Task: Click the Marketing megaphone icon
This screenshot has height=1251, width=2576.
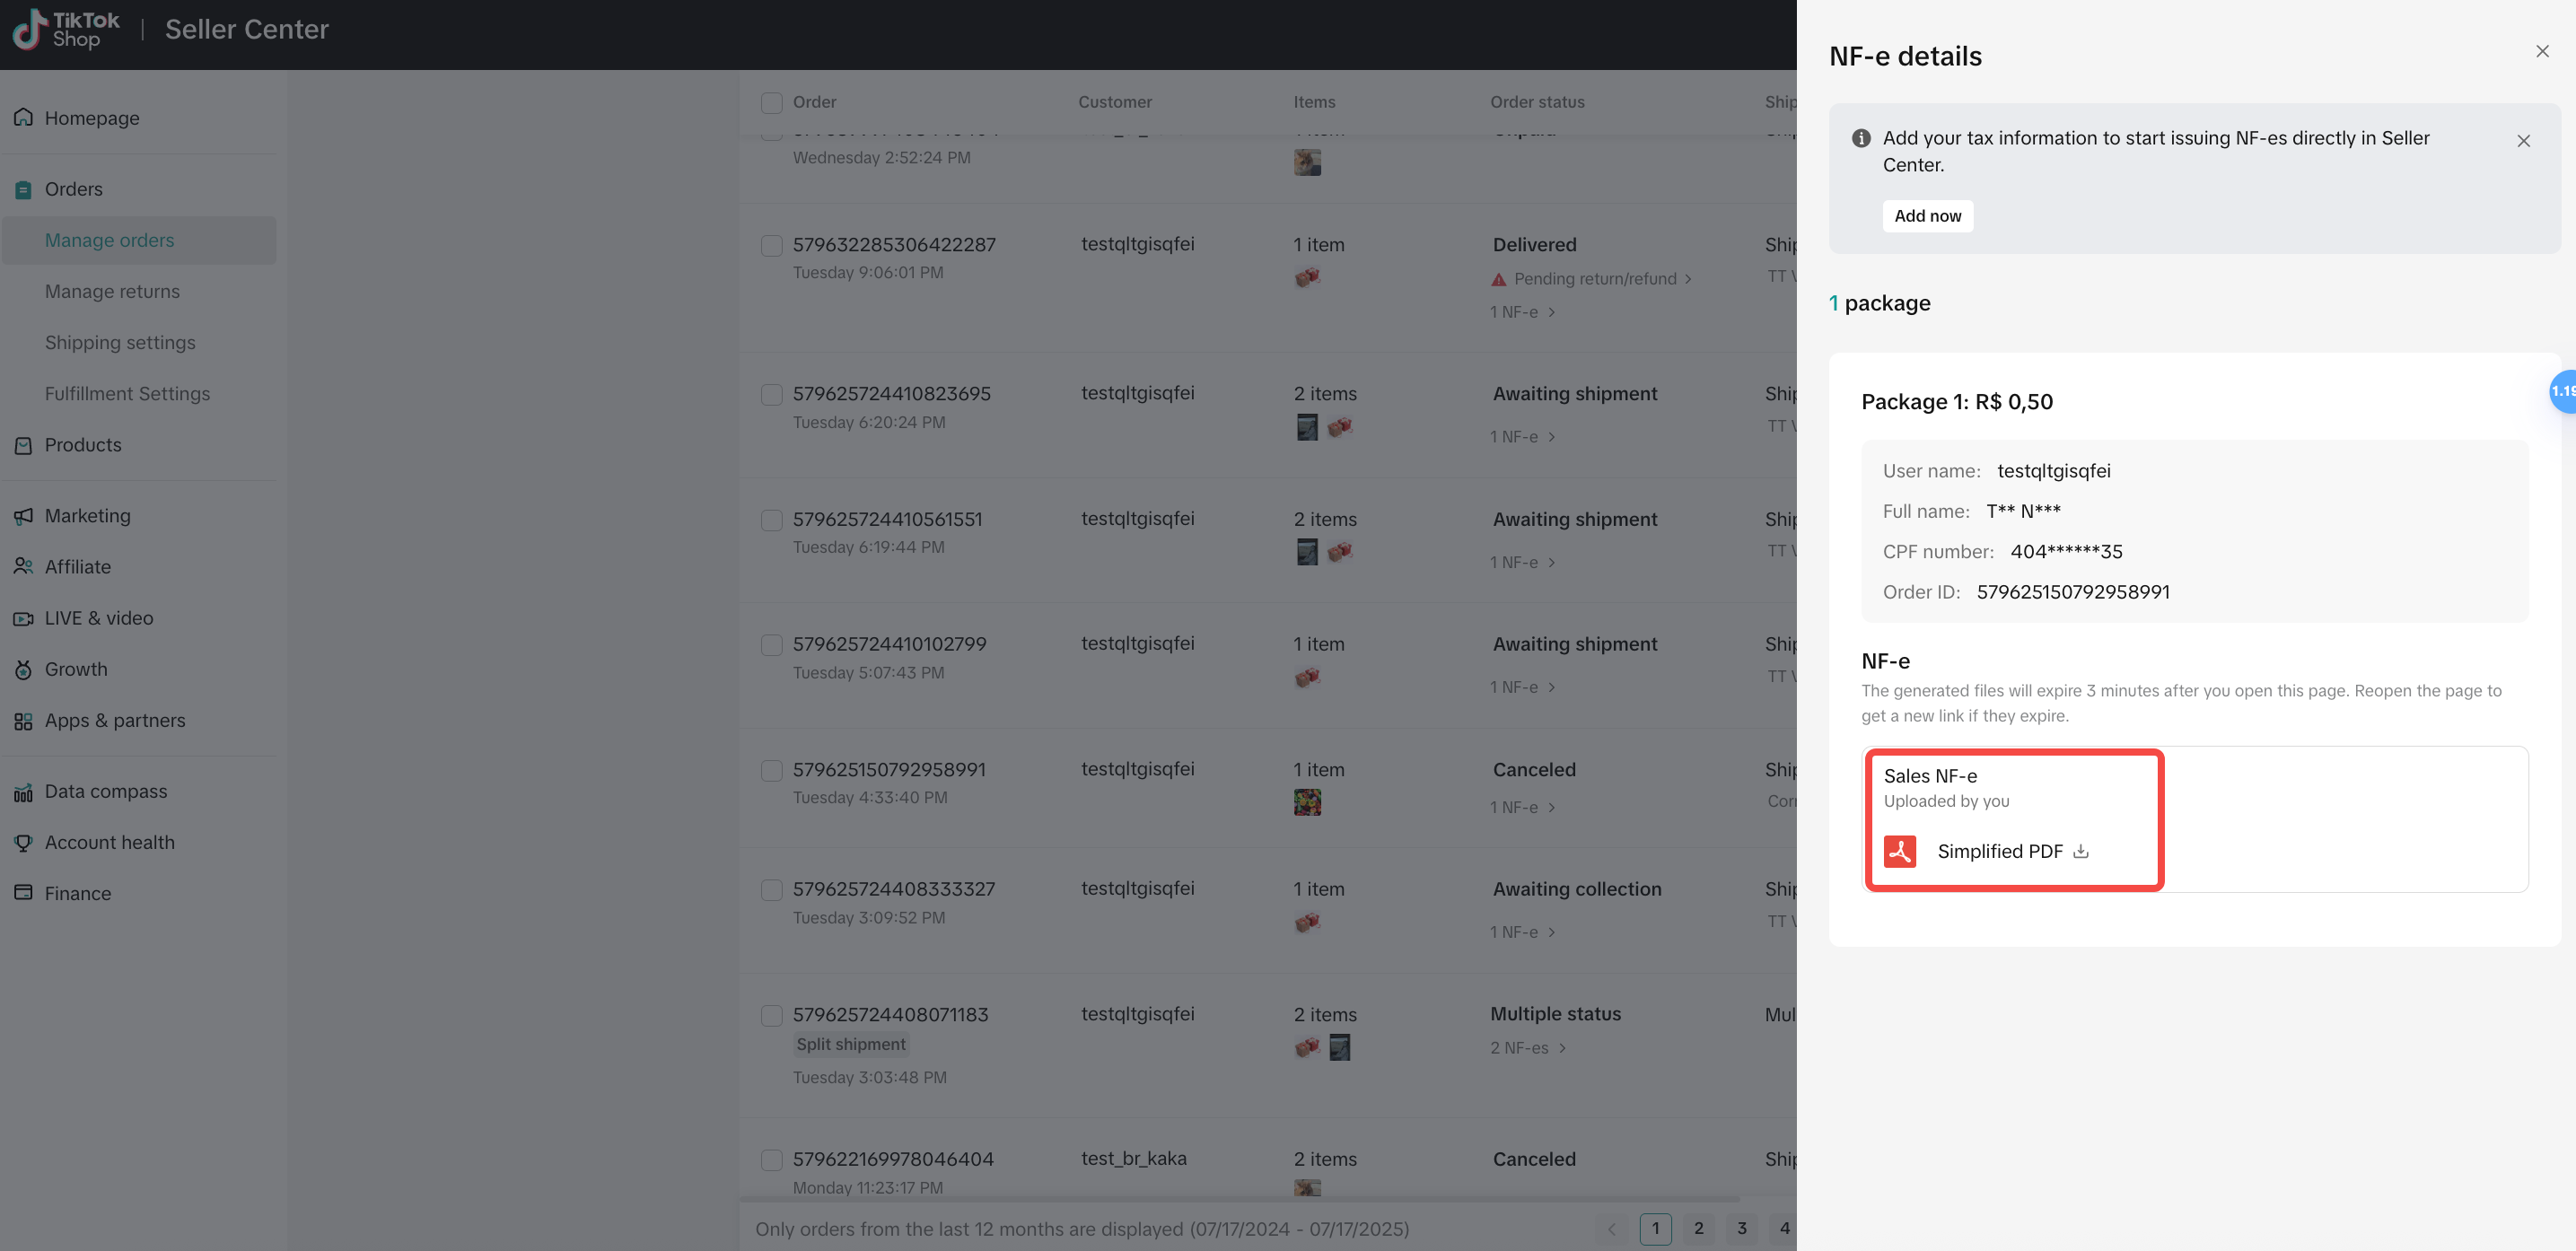Action: tap(23, 516)
